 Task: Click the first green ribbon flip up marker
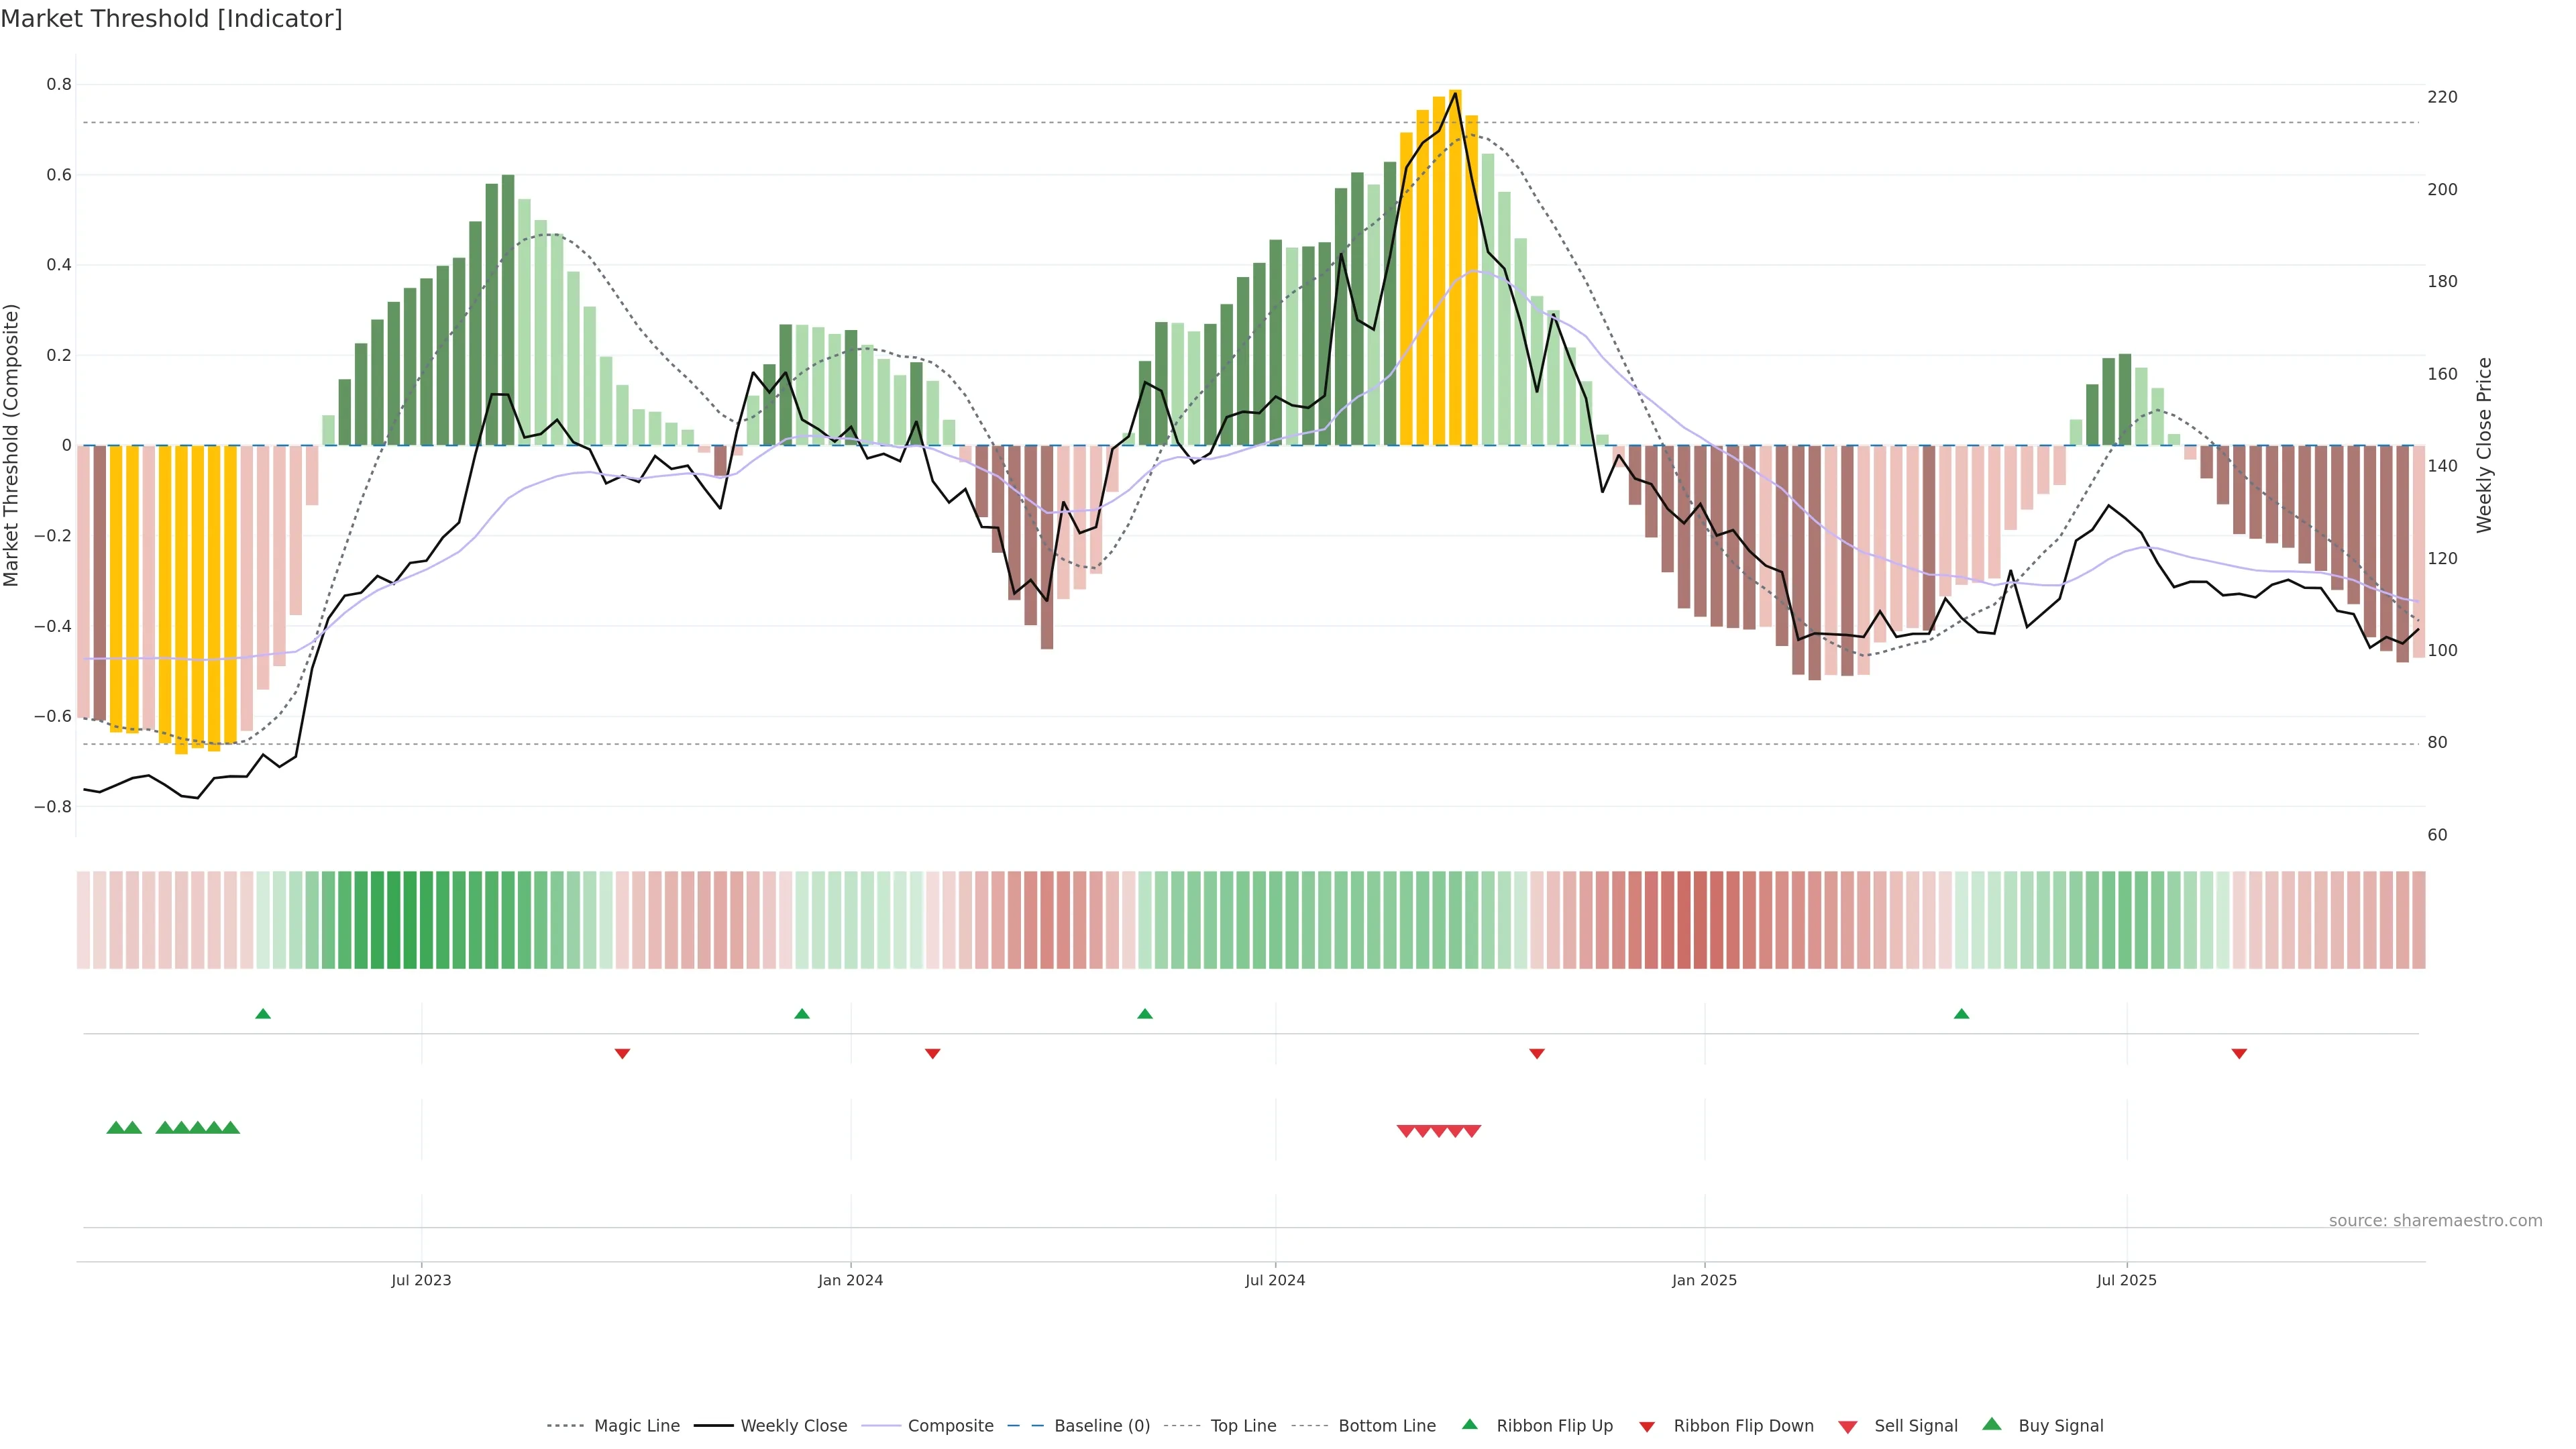coord(263,1014)
